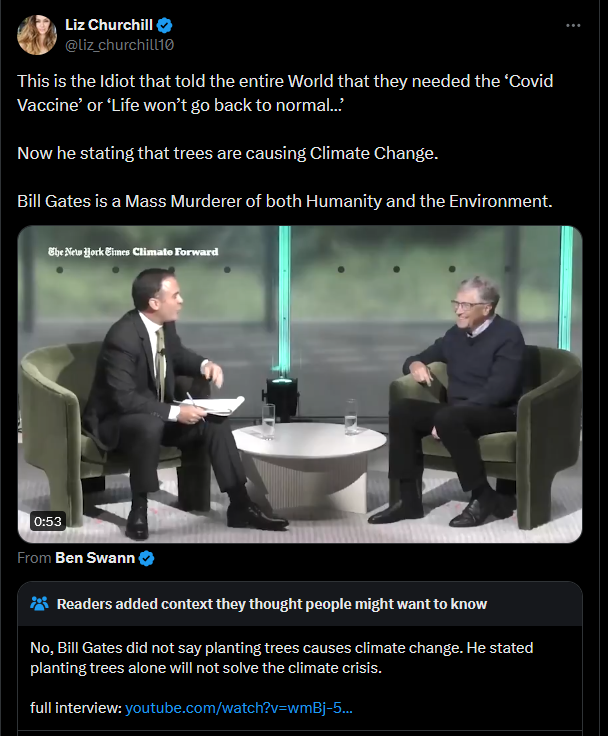The height and width of the screenshot is (736, 608).
Task: Click the community note text body
Action: [282, 658]
